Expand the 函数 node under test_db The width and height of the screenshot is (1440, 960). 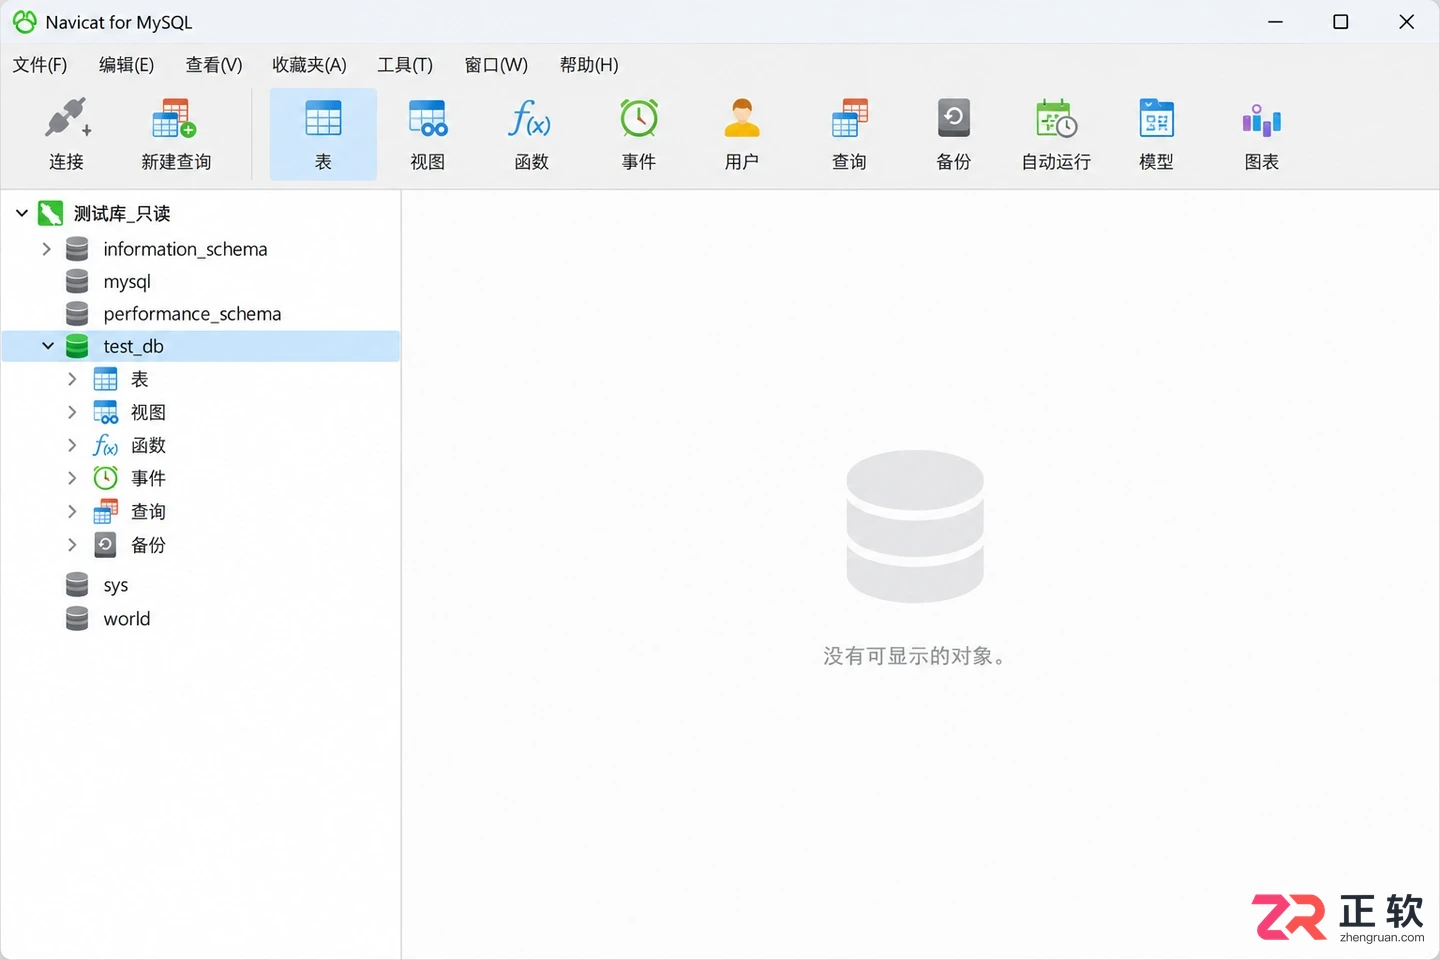pyautogui.click(x=72, y=445)
